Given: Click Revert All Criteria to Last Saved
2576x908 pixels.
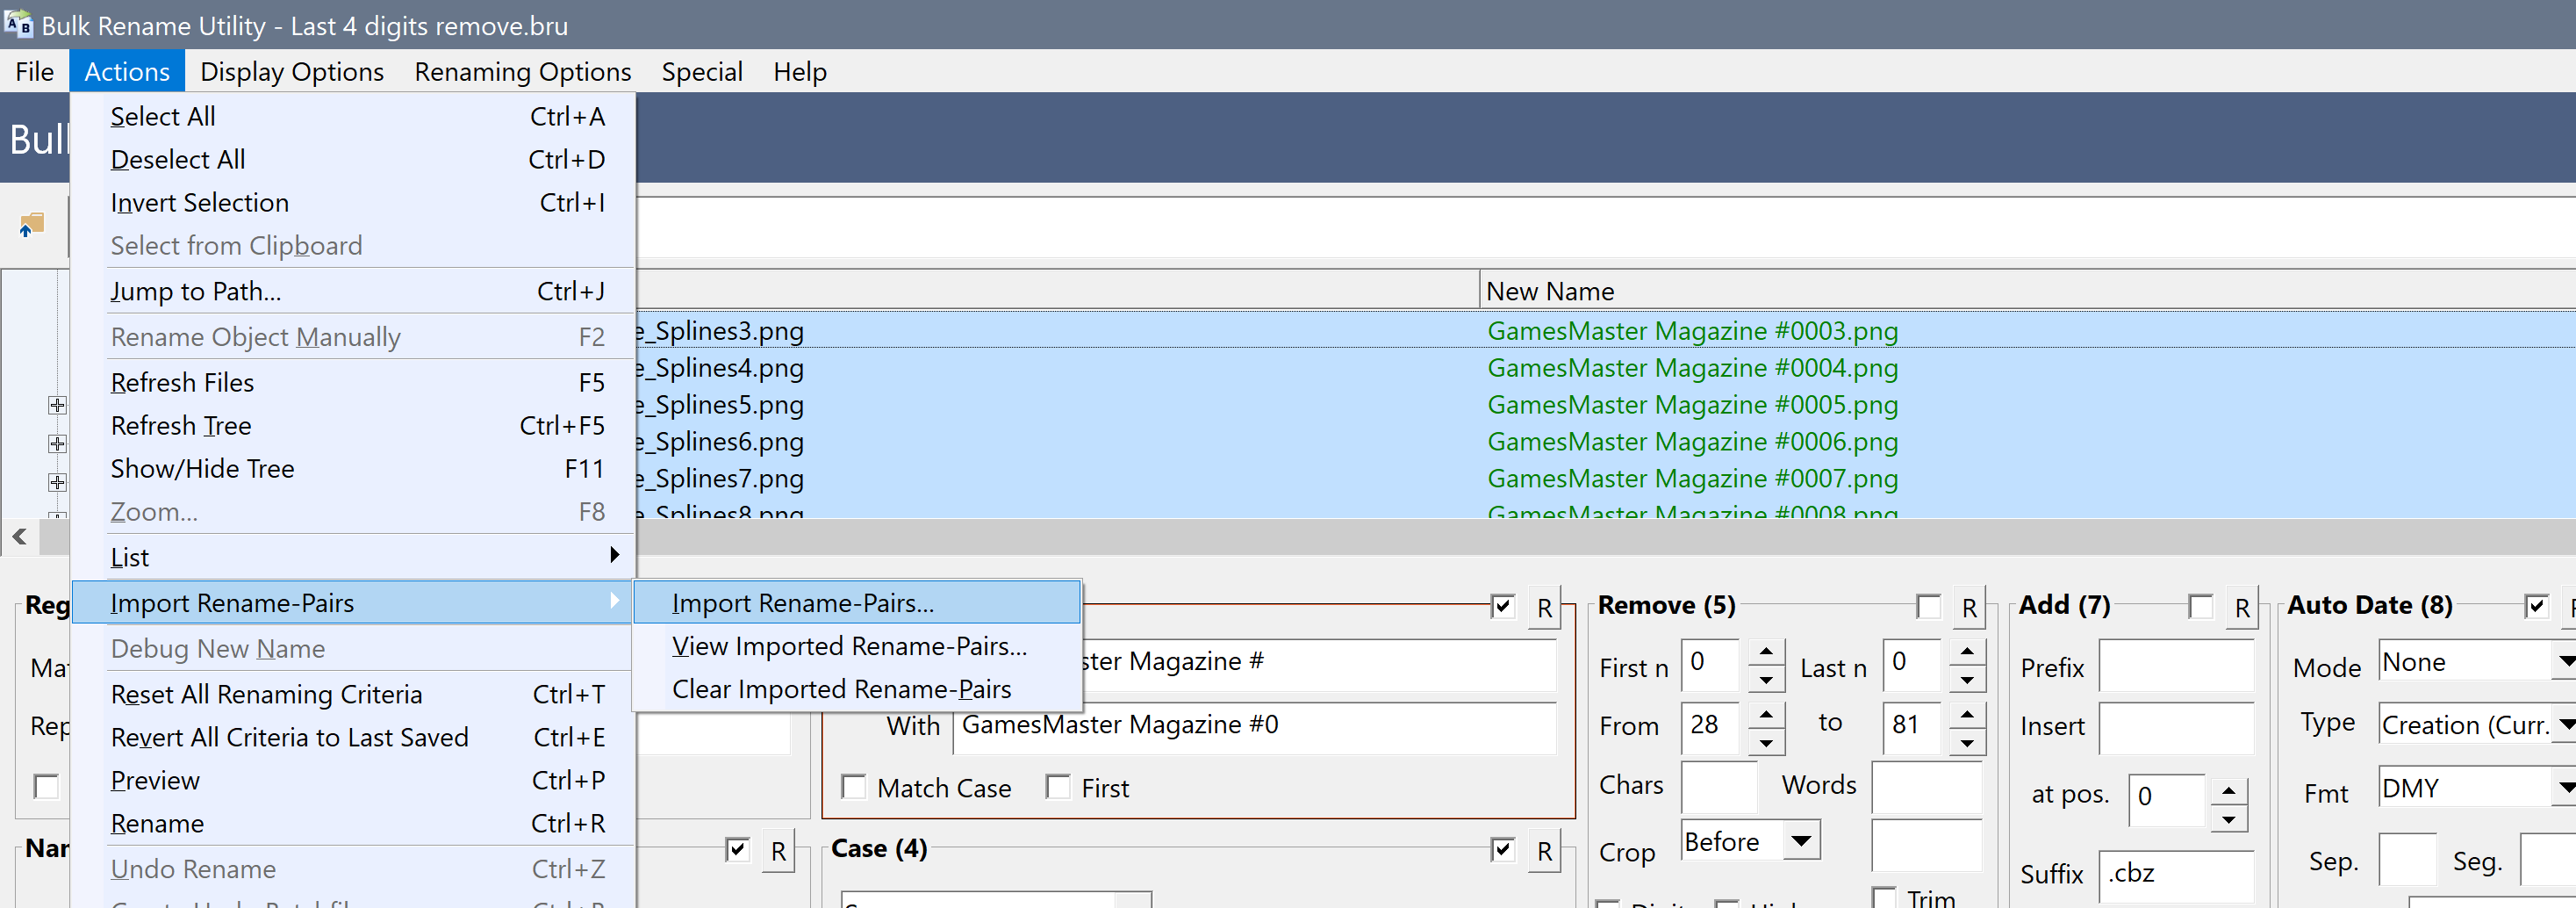Looking at the screenshot, I should [354, 737].
